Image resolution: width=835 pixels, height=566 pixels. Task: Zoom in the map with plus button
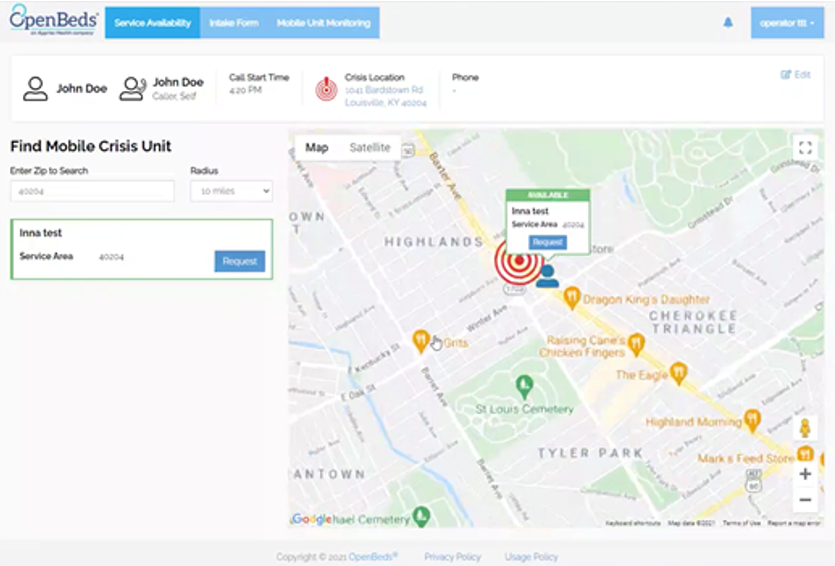805,474
